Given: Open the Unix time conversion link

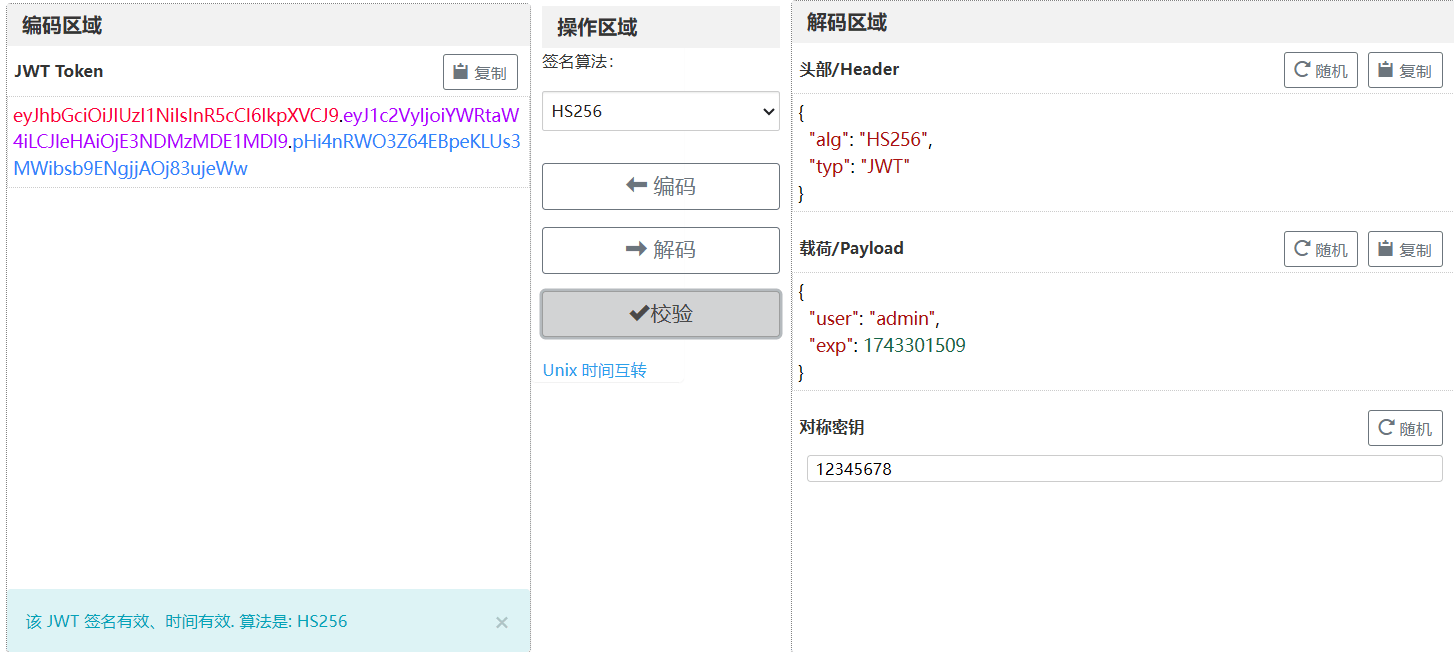Looking at the screenshot, I should click(595, 370).
